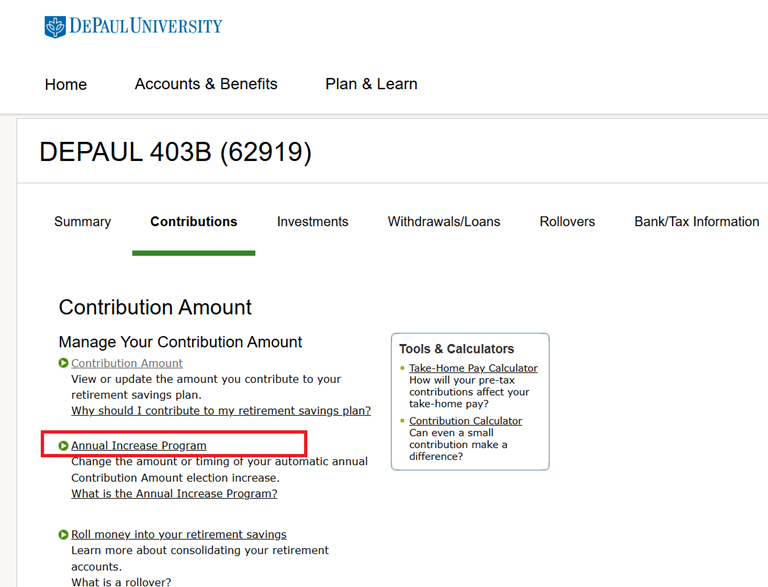768x587 pixels.
Task: Open Plan & Learn menu
Action: pyautogui.click(x=371, y=84)
